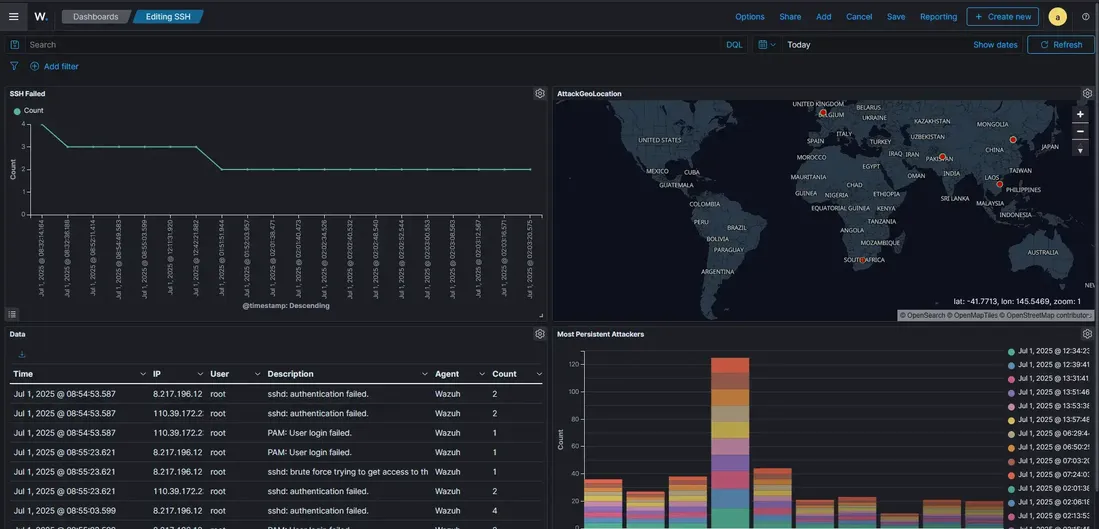
Task: Refresh the dashboard data
Action: click(1060, 45)
